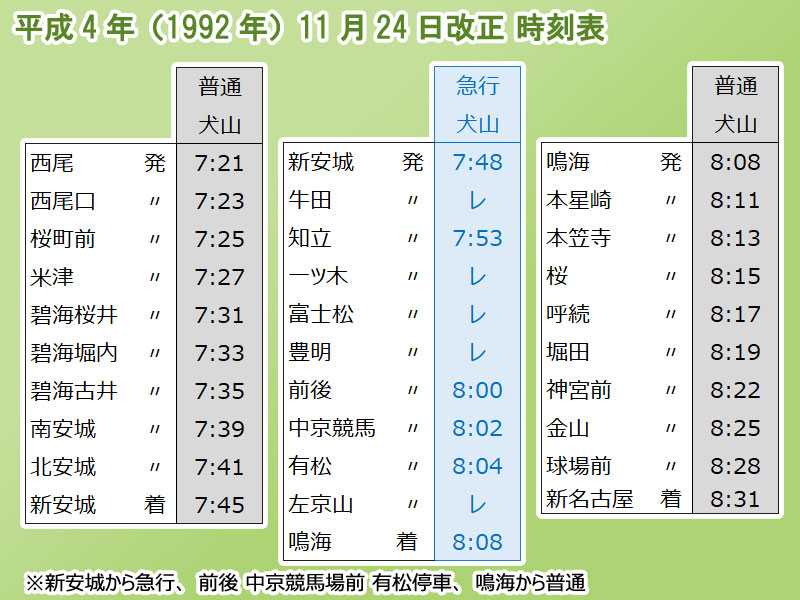This screenshot has height=600, width=800.
Task: Click the blue 急行 header label
Action: [478, 85]
